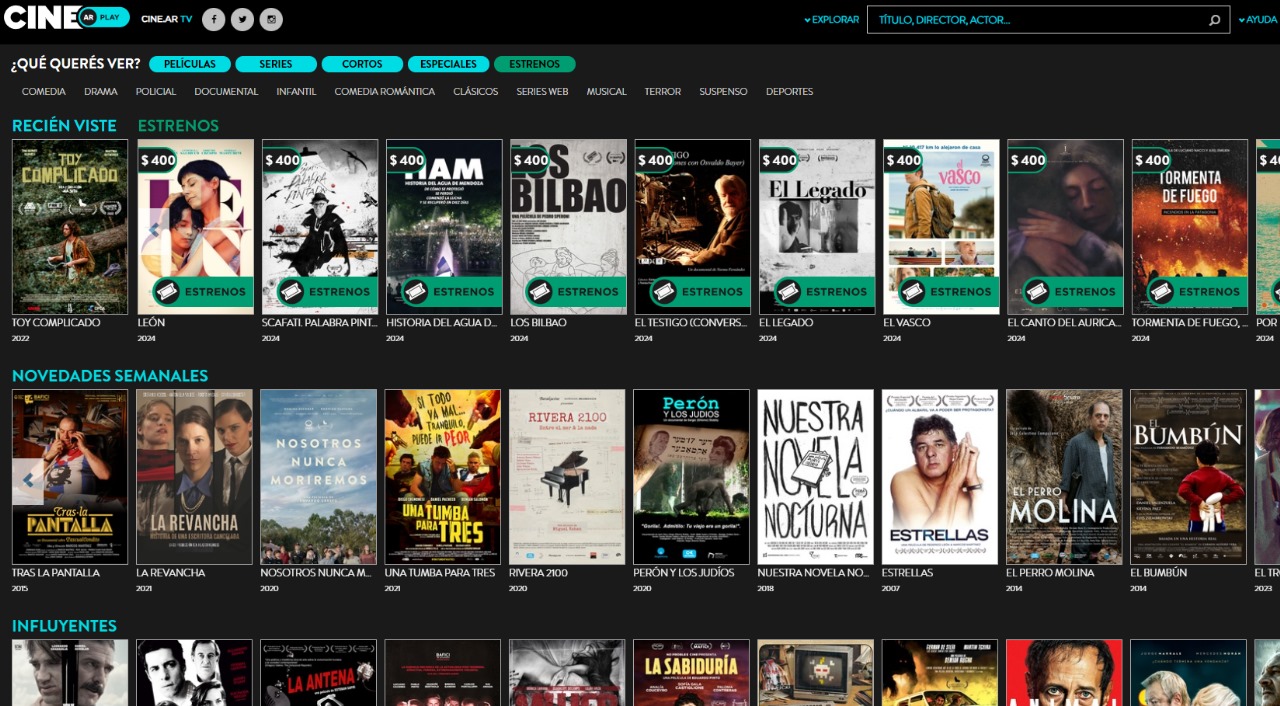Select the COMEDIA genre menu item
Viewport: 1280px width, 706px height.
43,91
